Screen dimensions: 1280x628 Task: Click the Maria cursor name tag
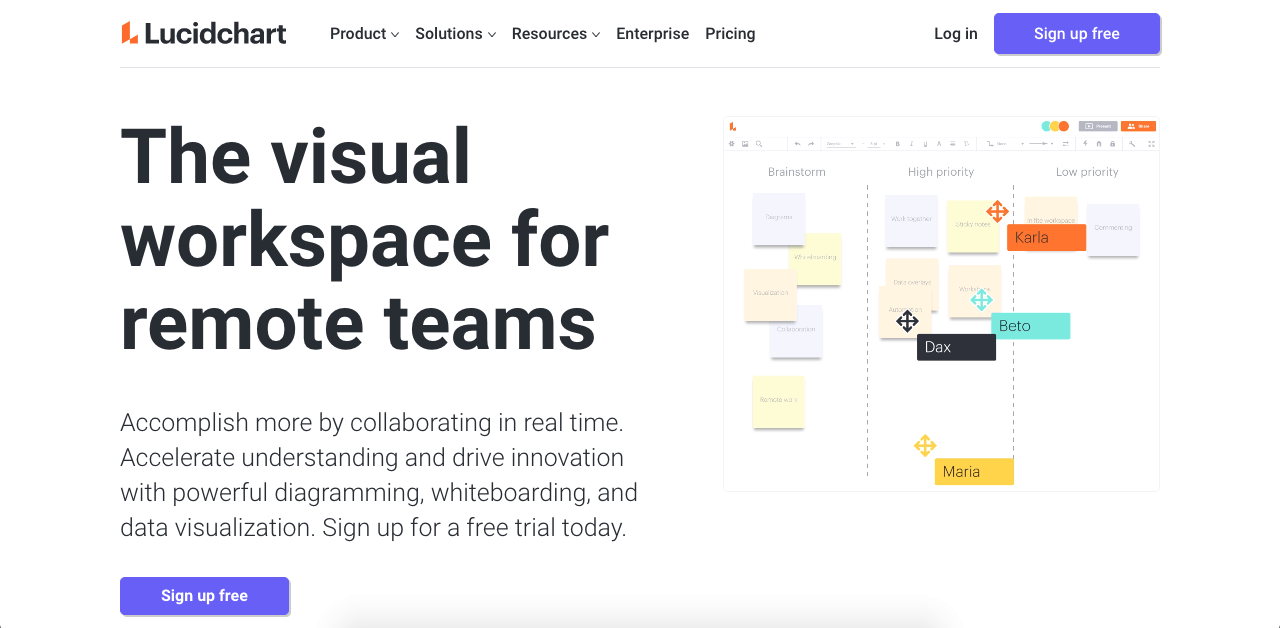[974, 472]
